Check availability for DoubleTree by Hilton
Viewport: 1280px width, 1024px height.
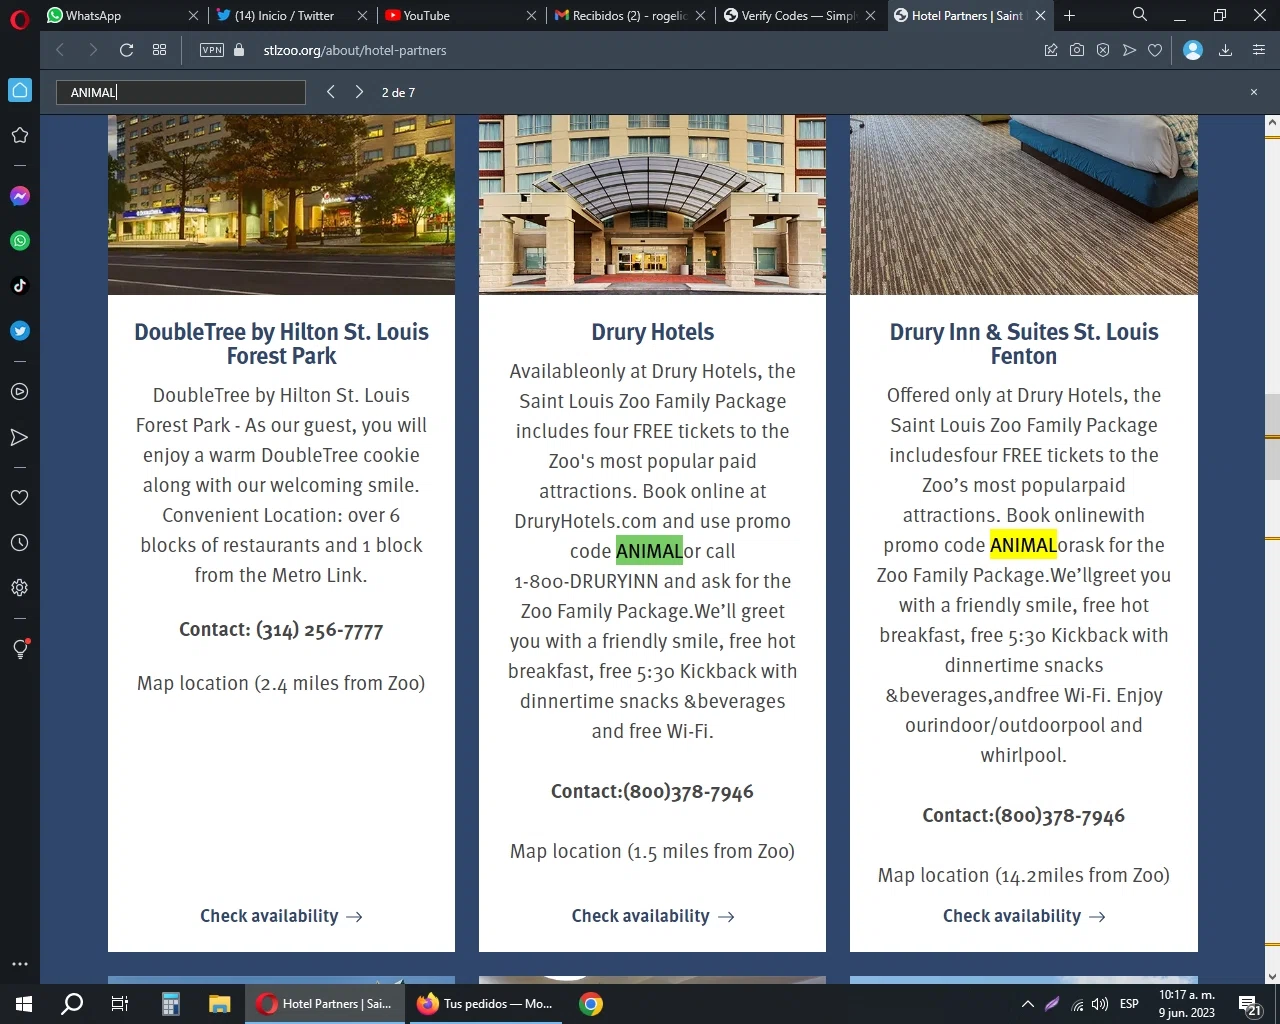(x=281, y=916)
